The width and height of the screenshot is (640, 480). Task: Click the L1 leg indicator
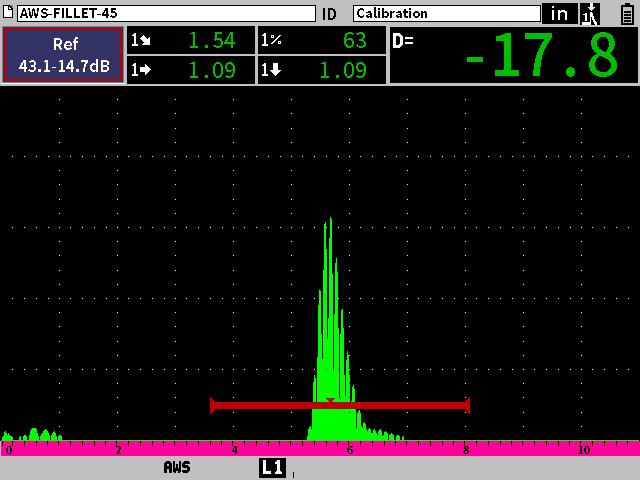point(272,468)
